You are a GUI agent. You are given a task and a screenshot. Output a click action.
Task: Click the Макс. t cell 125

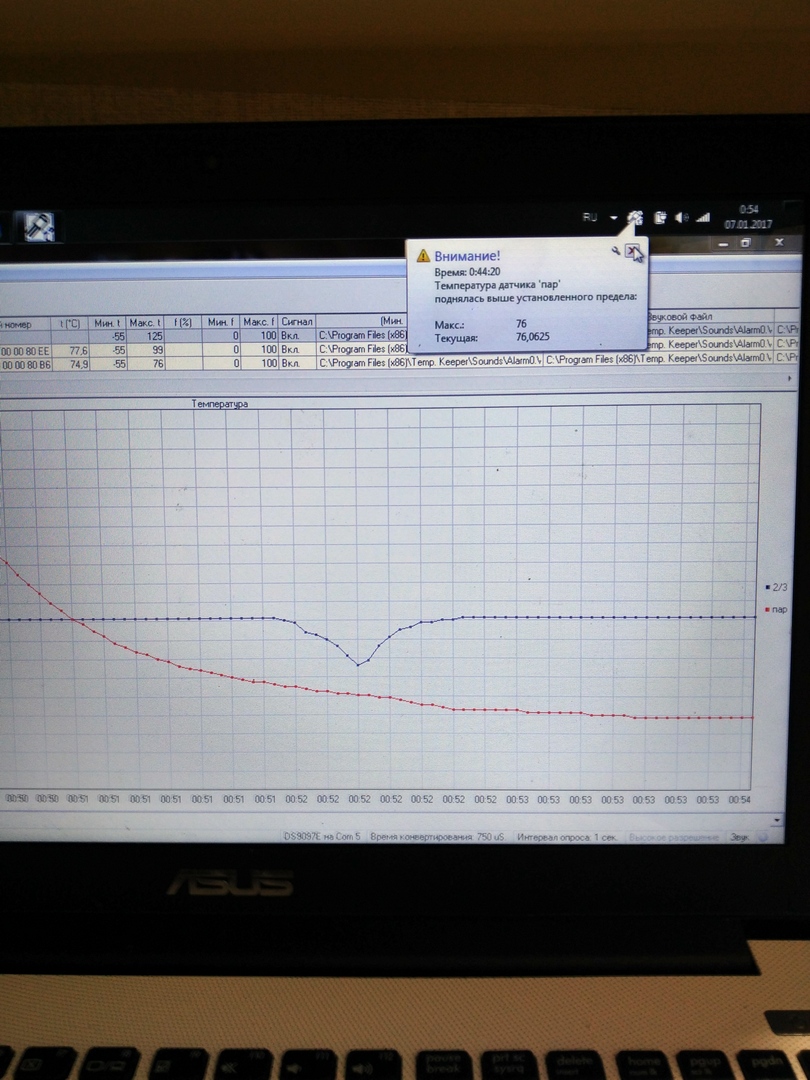[x=145, y=336]
